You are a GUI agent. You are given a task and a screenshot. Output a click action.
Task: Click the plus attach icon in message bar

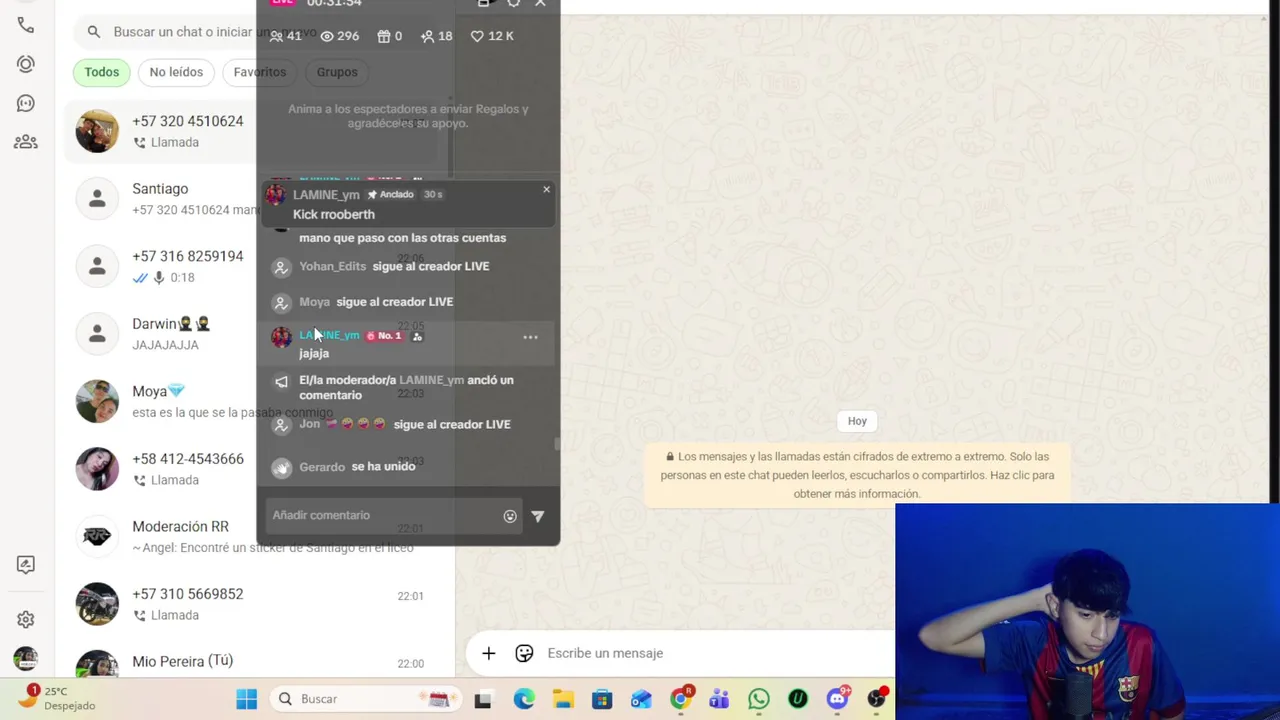(488, 653)
